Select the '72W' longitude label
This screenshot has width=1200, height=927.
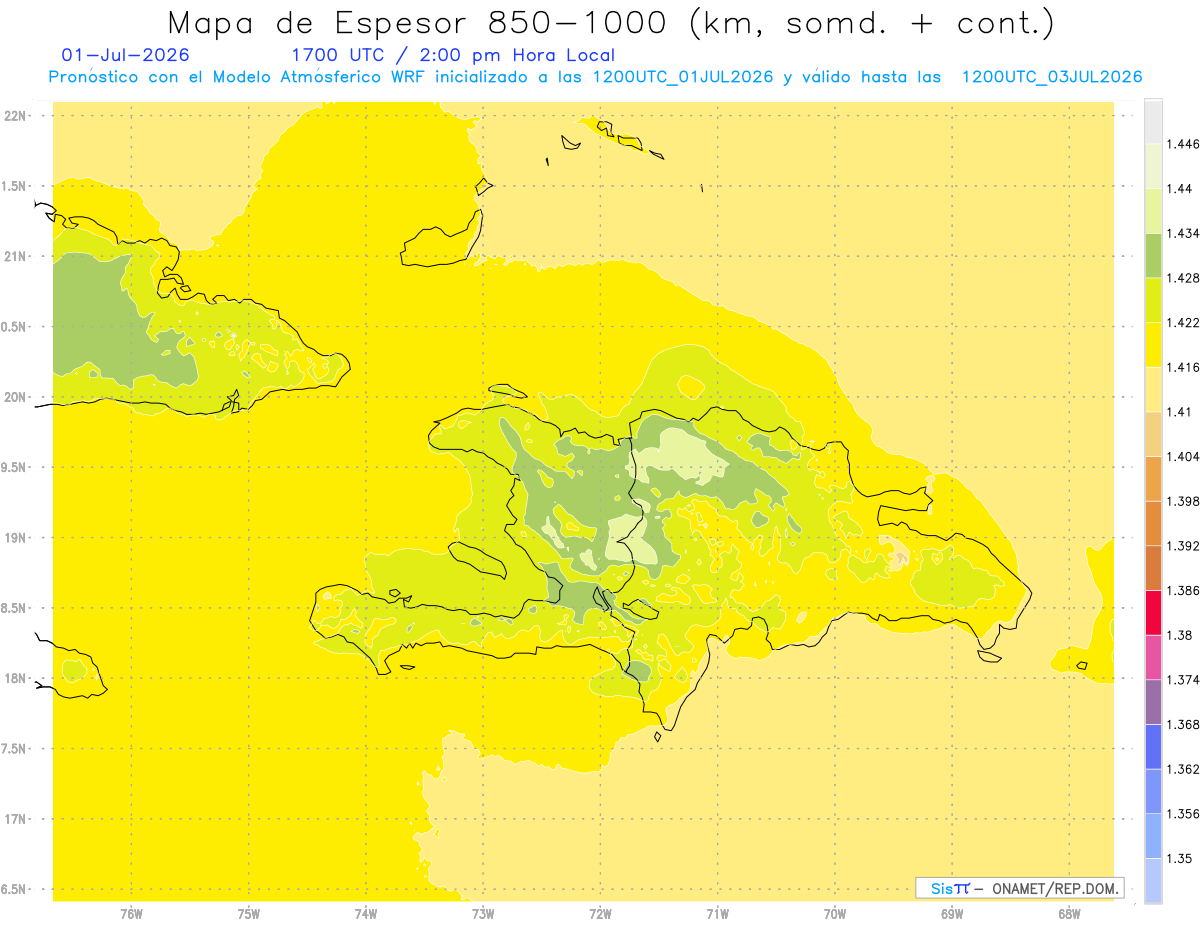click(x=600, y=914)
